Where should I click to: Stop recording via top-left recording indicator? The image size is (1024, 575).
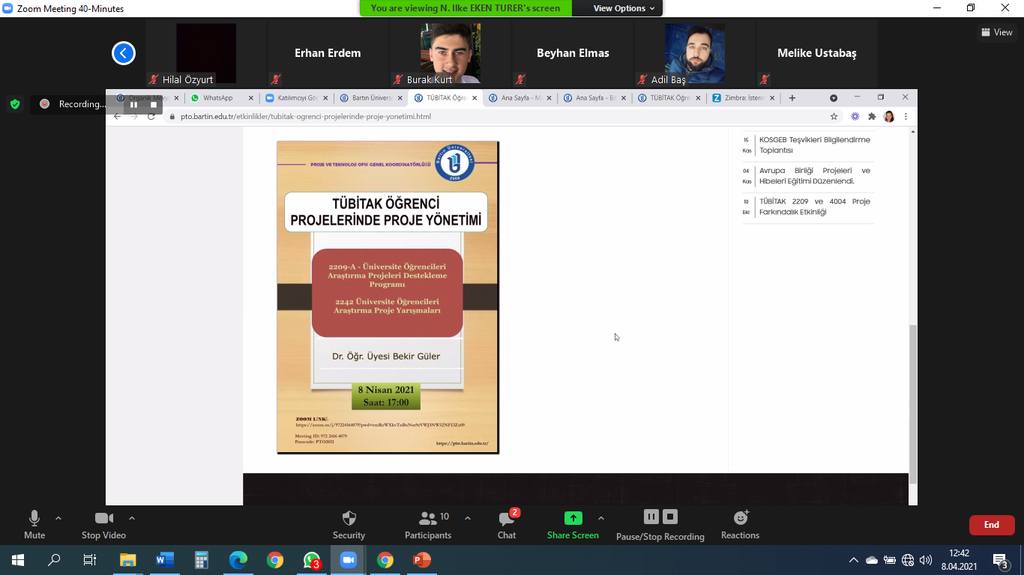pos(153,105)
